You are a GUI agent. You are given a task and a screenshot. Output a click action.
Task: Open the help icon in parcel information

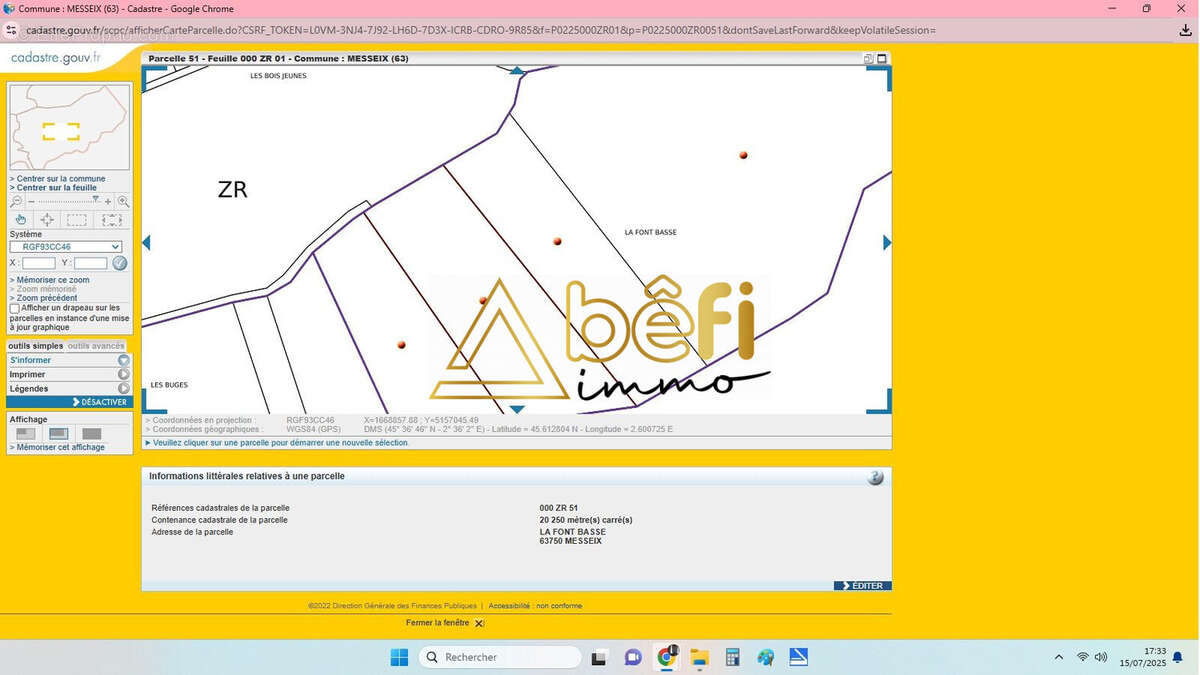[875, 478]
